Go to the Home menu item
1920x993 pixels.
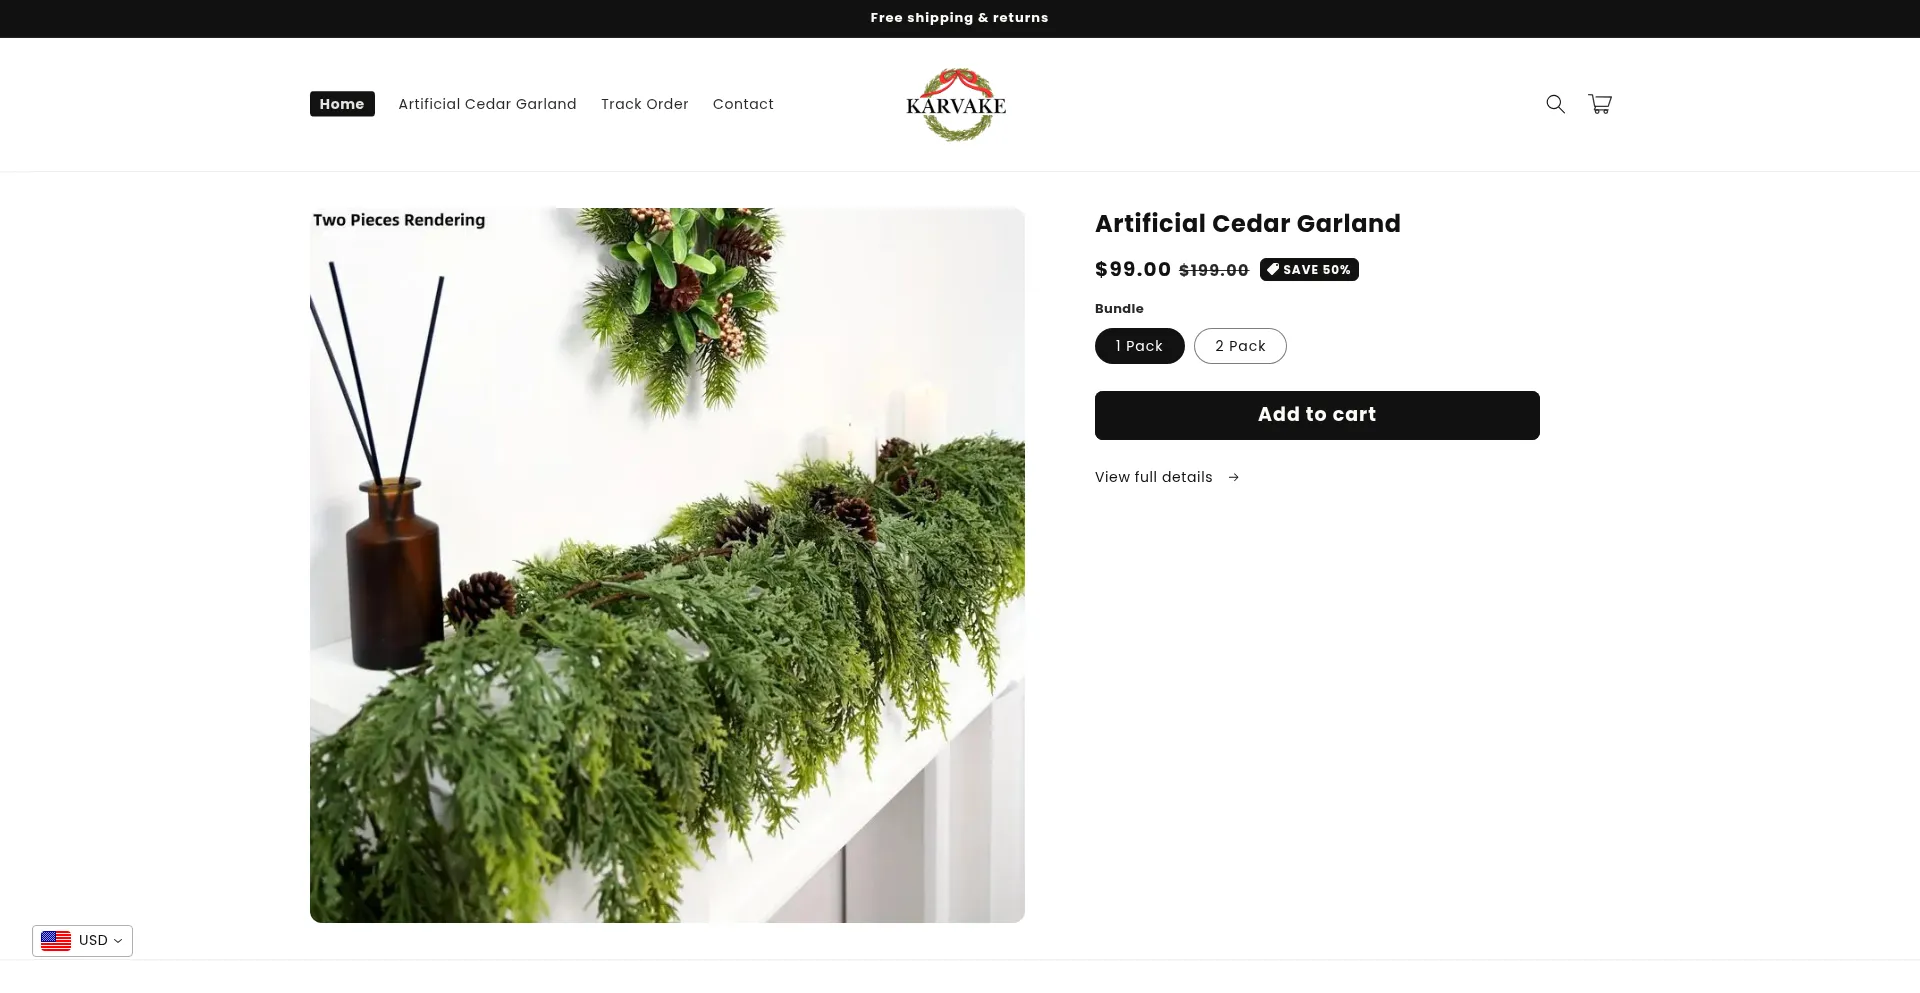click(342, 104)
